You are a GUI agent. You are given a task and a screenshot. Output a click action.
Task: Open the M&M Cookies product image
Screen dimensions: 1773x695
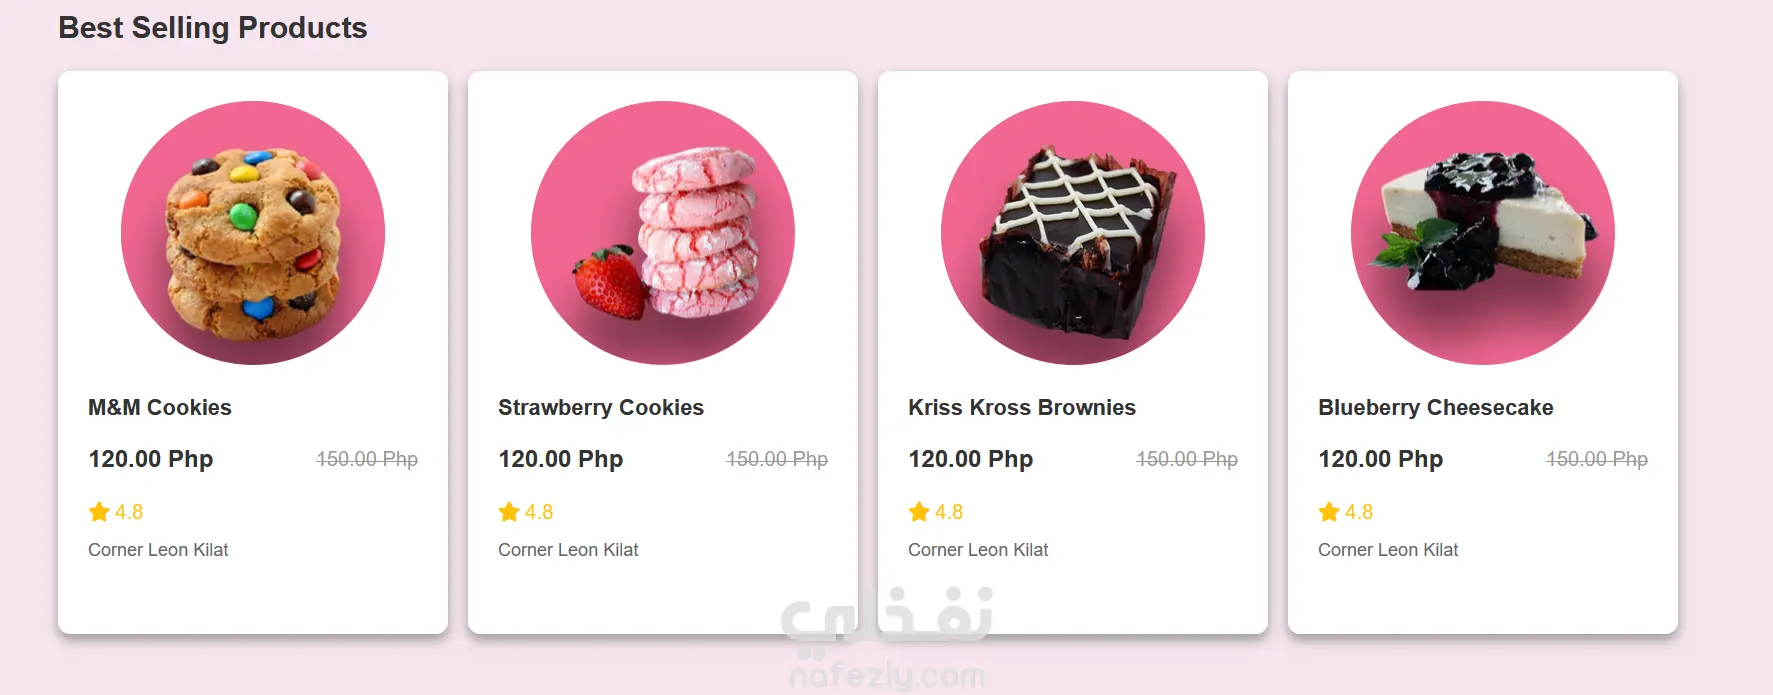click(253, 233)
